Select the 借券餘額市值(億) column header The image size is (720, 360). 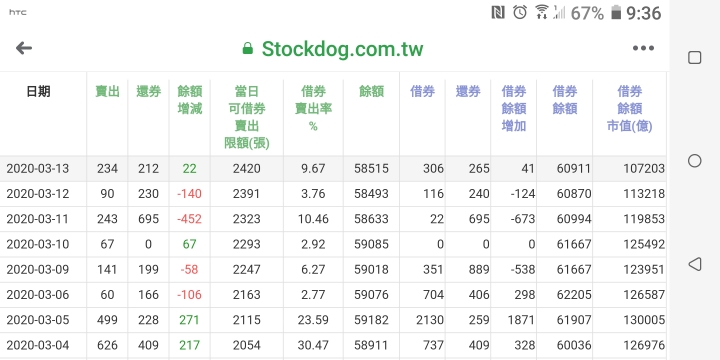(x=630, y=109)
